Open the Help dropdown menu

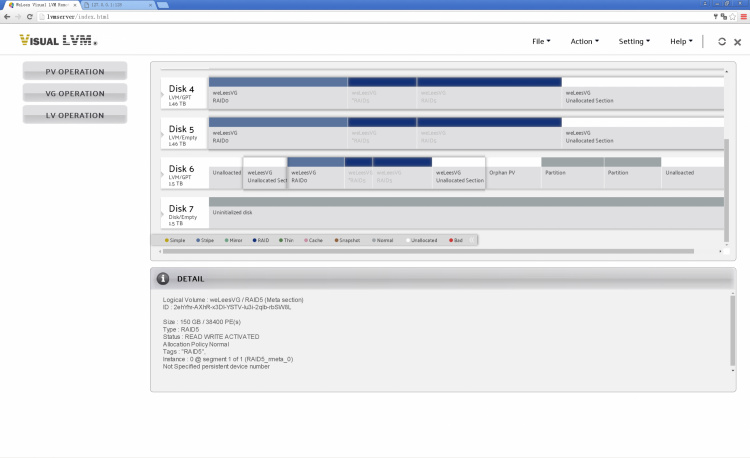click(681, 42)
